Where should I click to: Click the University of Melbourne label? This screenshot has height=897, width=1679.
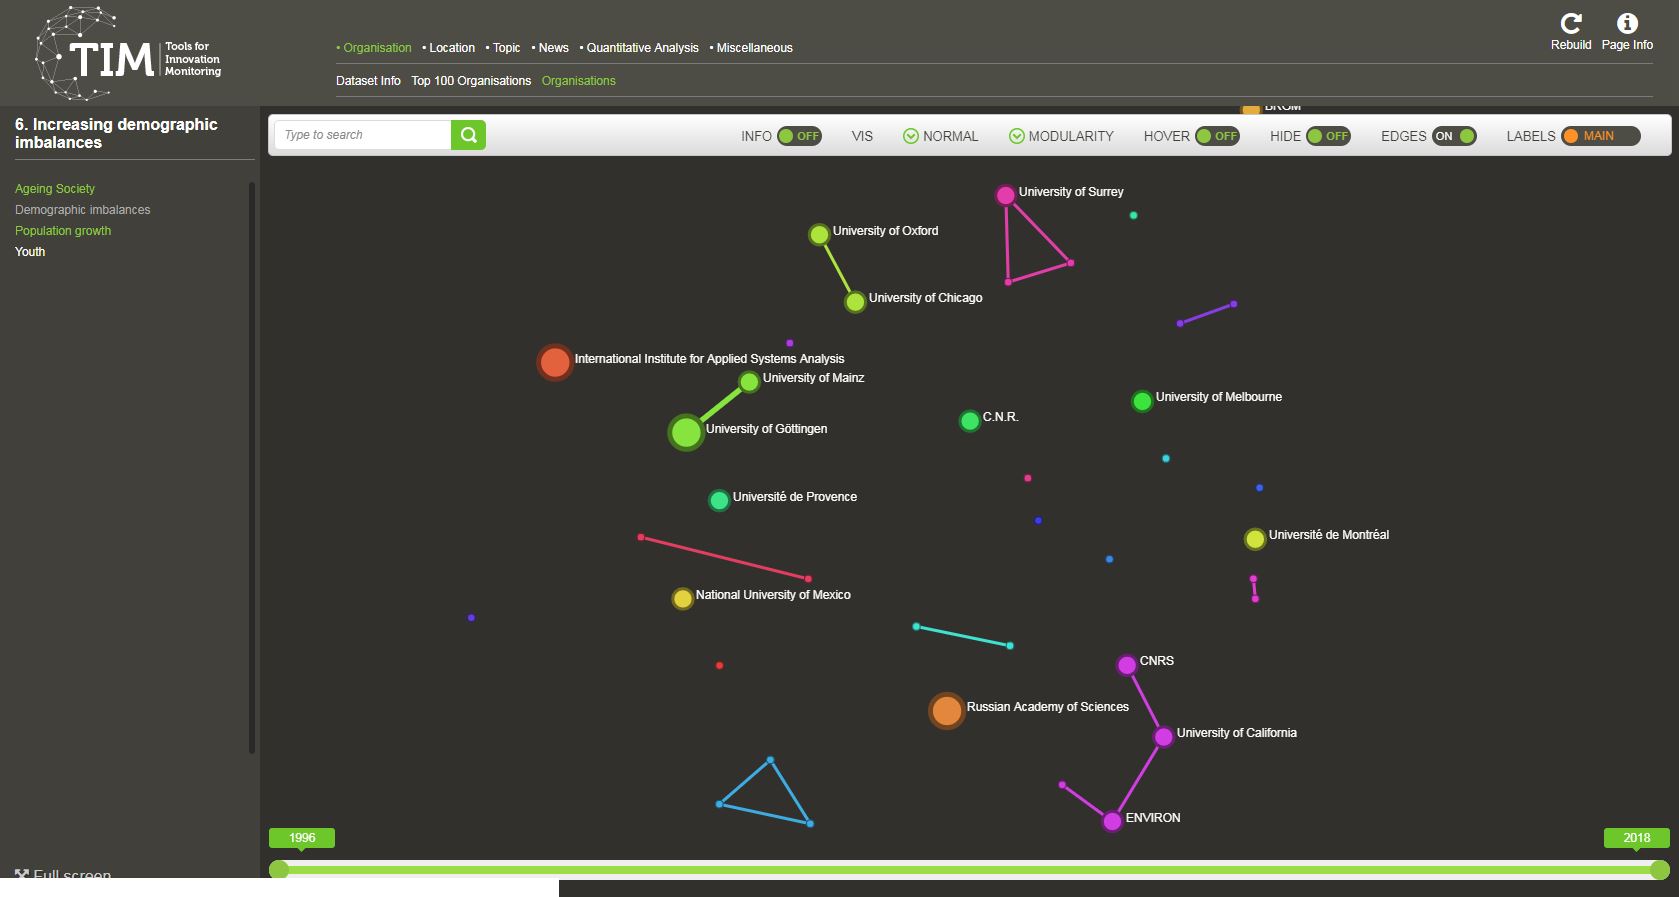click(1218, 397)
